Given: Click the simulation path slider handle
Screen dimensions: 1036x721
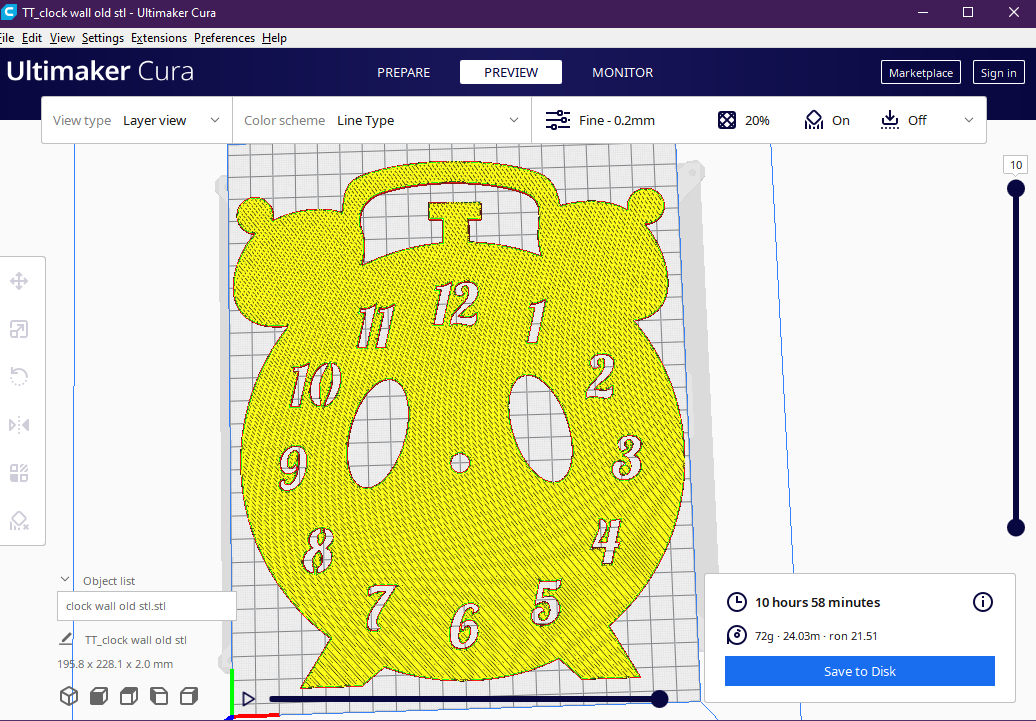Looking at the screenshot, I should point(659,699).
